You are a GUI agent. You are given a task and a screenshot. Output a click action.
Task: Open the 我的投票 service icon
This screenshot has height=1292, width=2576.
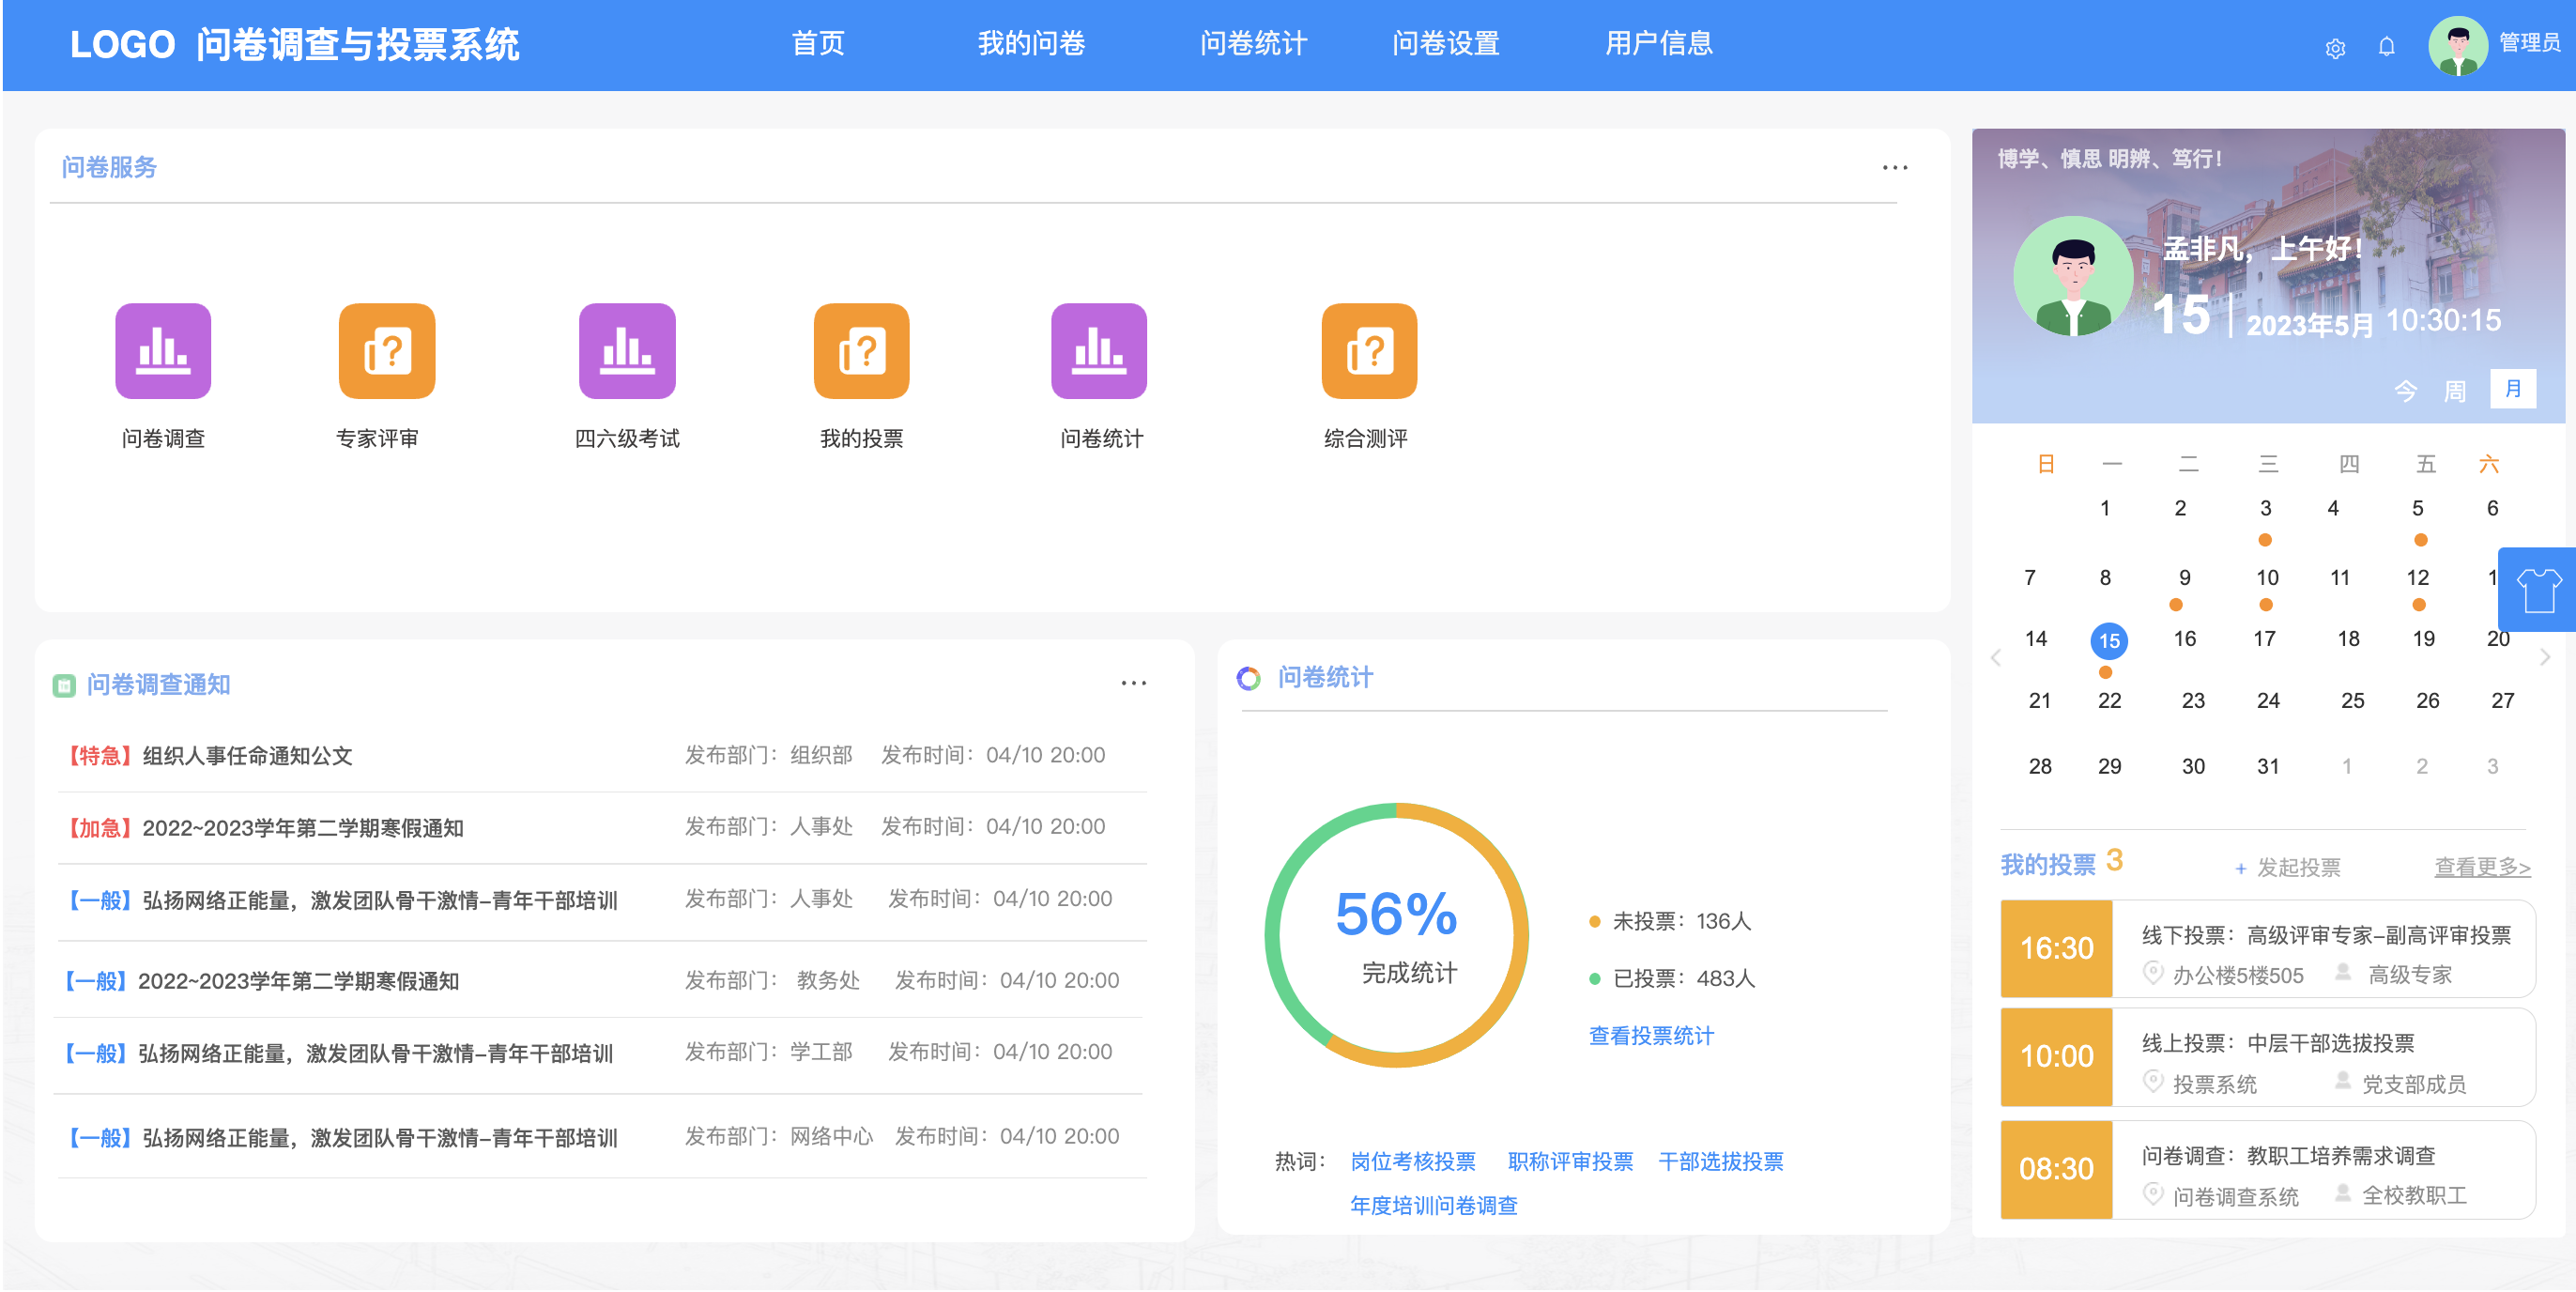point(861,351)
